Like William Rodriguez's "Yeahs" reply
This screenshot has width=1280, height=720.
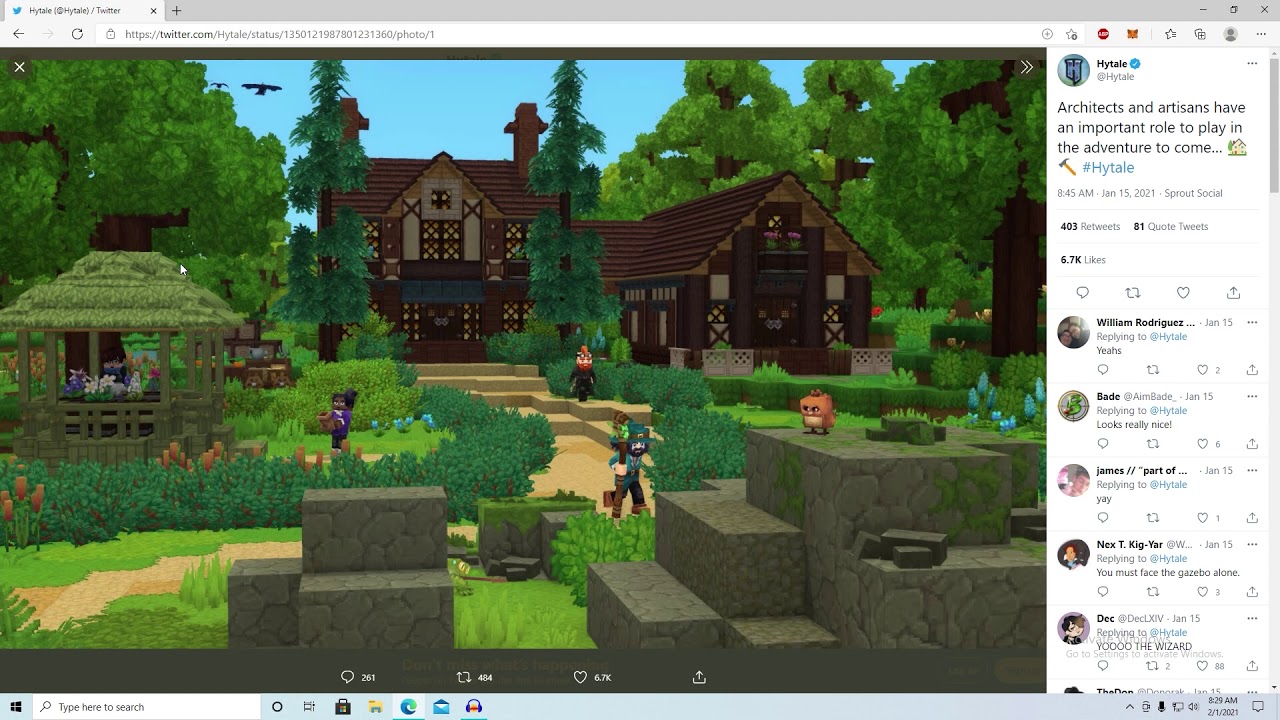coord(1203,370)
